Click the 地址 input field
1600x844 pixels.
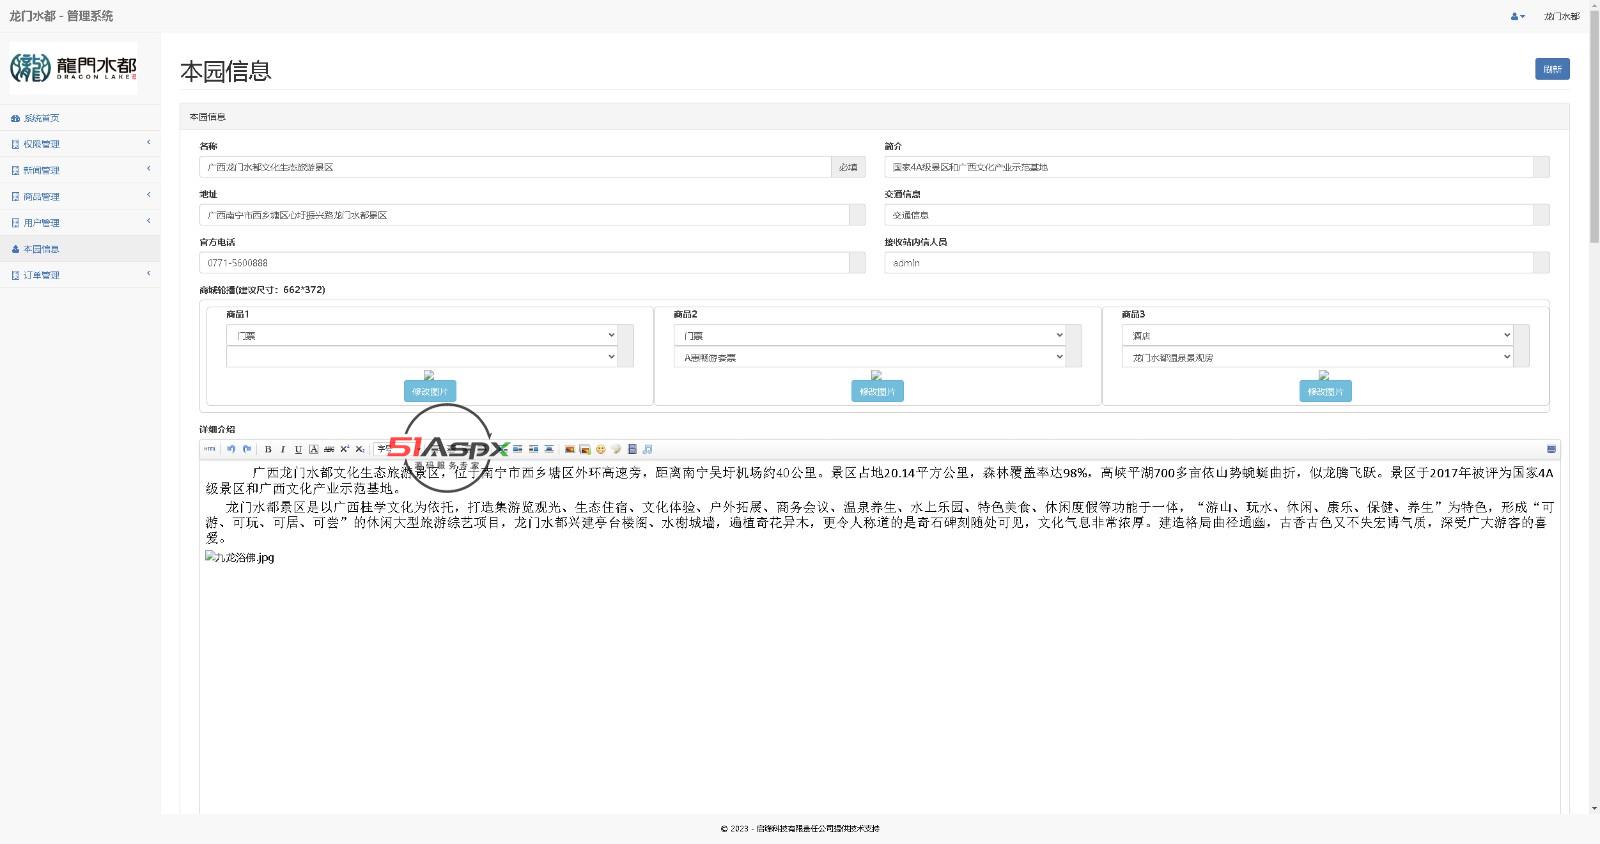click(524, 215)
